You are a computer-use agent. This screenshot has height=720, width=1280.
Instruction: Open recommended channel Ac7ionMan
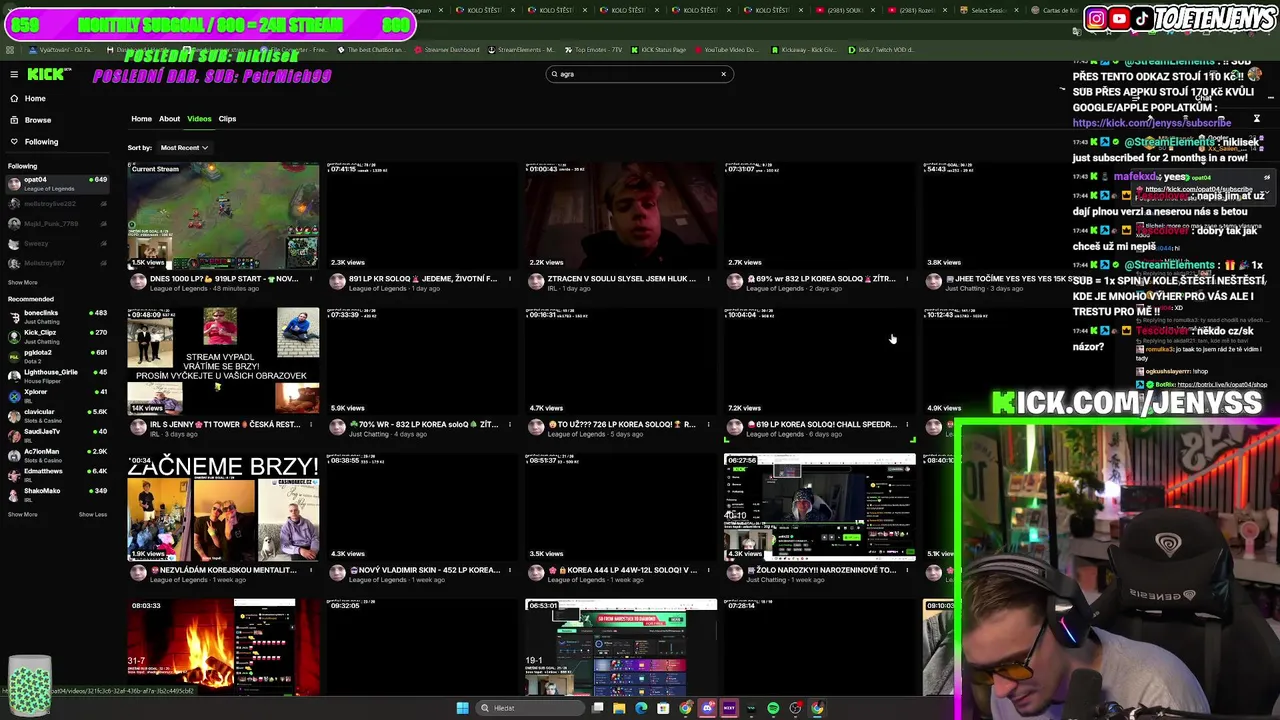pyautogui.click(x=57, y=455)
